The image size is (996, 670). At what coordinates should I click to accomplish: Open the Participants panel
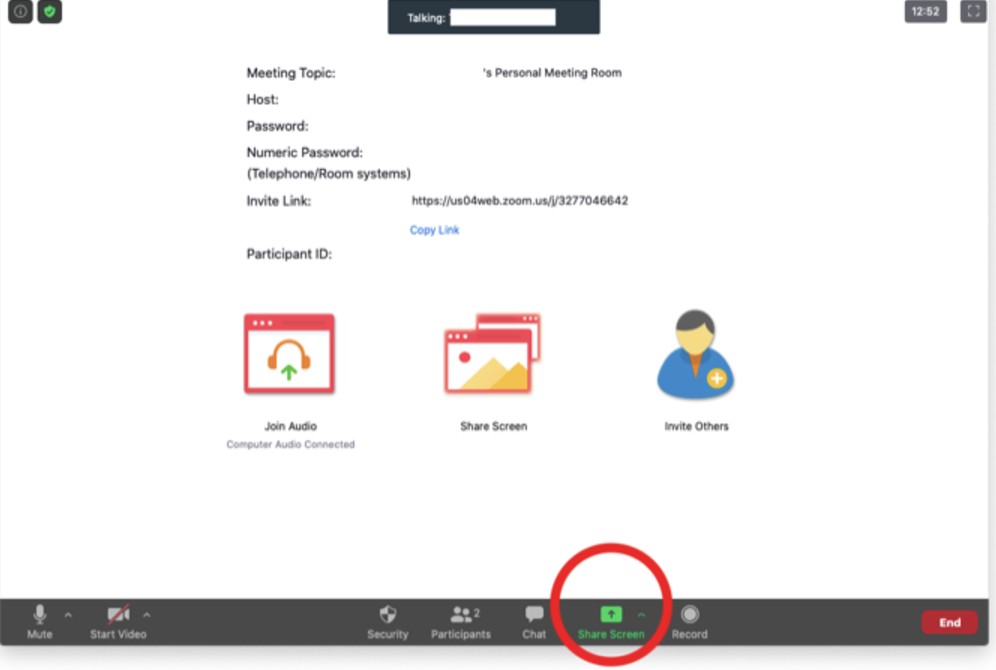[461, 622]
